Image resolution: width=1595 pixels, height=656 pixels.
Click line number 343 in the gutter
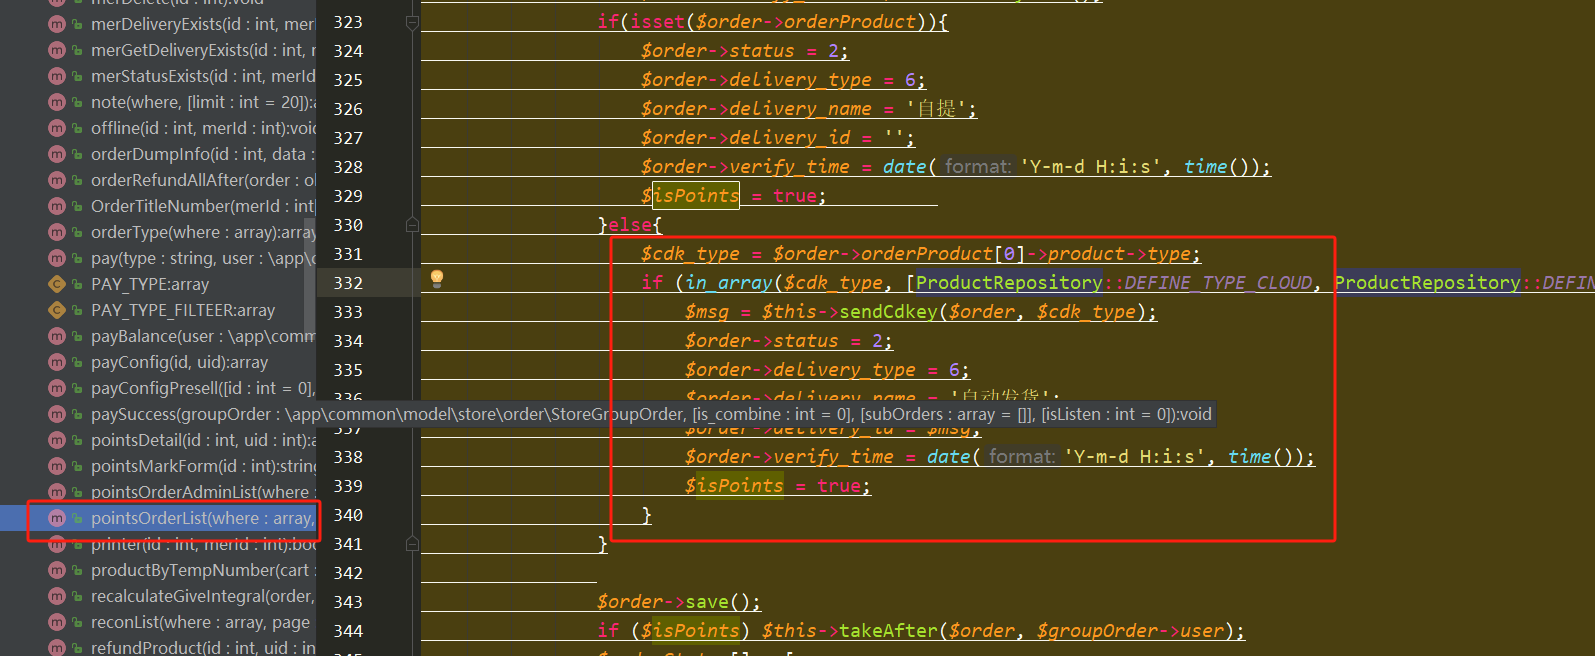point(348,602)
